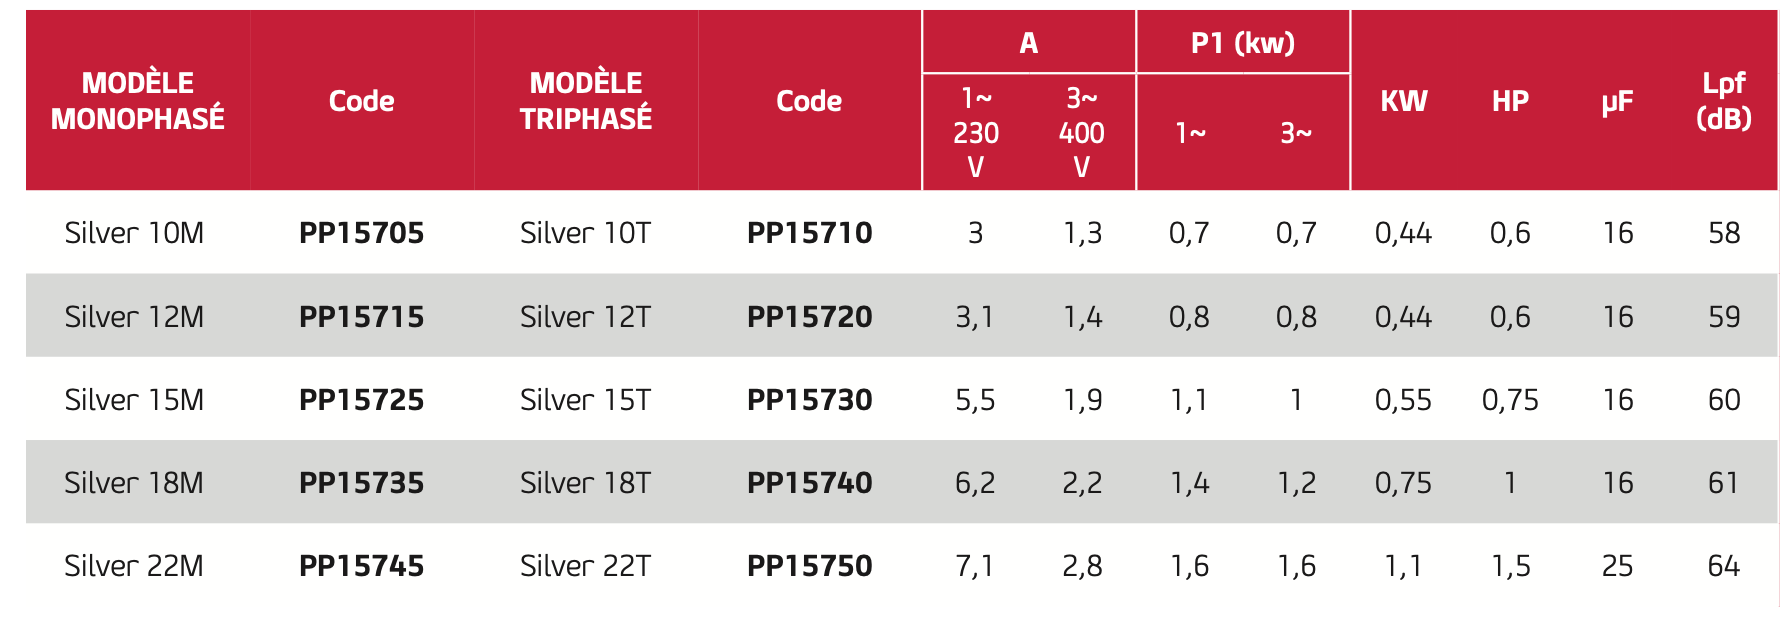
Task: Click the 1~ 230 V subheader
Action: coord(976,132)
